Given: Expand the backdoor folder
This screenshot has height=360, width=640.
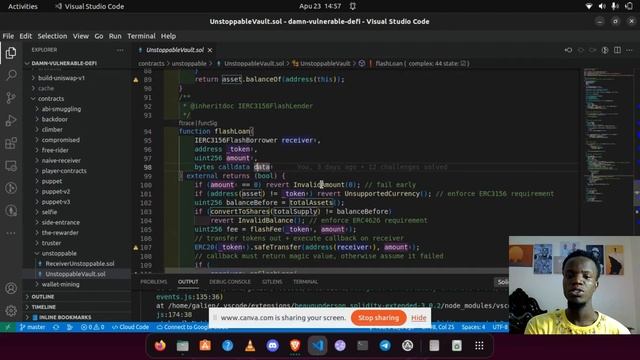Looking at the screenshot, I should (54, 119).
